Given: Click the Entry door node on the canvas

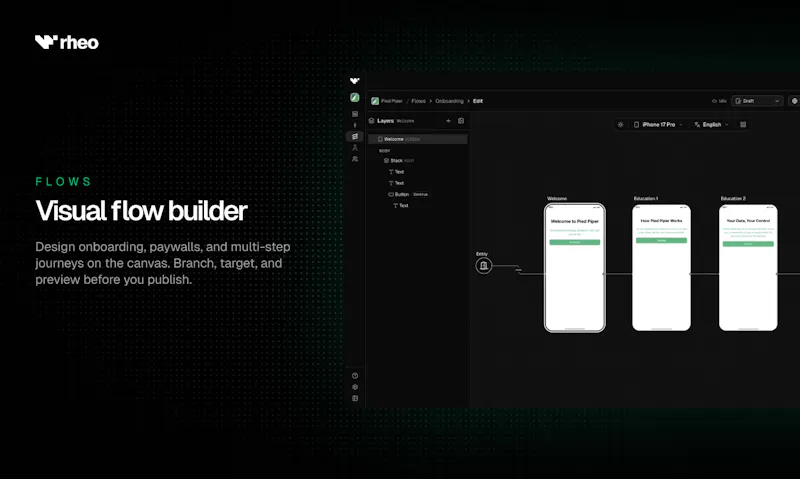Looking at the screenshot, I should [x=484, y=265].
